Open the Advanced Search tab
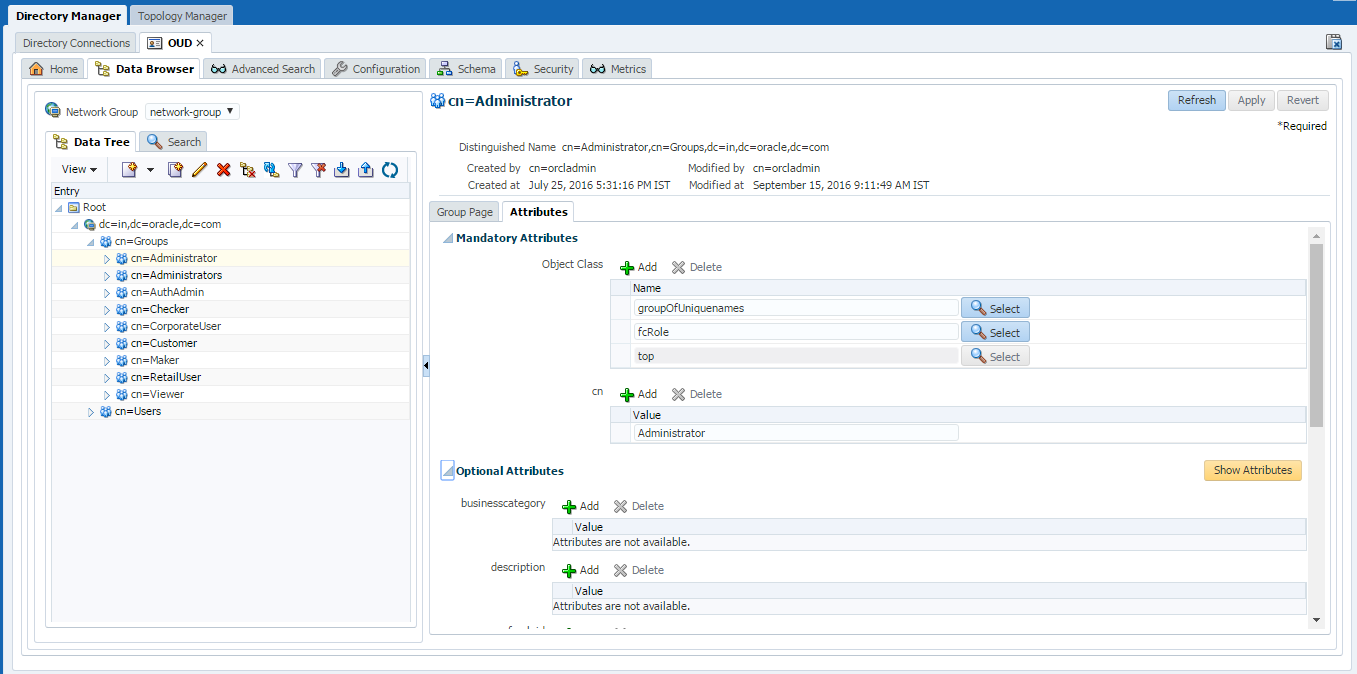Image resolution: width=1357 pixels, height=674 pixels. pyautogui.click(x=263, y=69)
